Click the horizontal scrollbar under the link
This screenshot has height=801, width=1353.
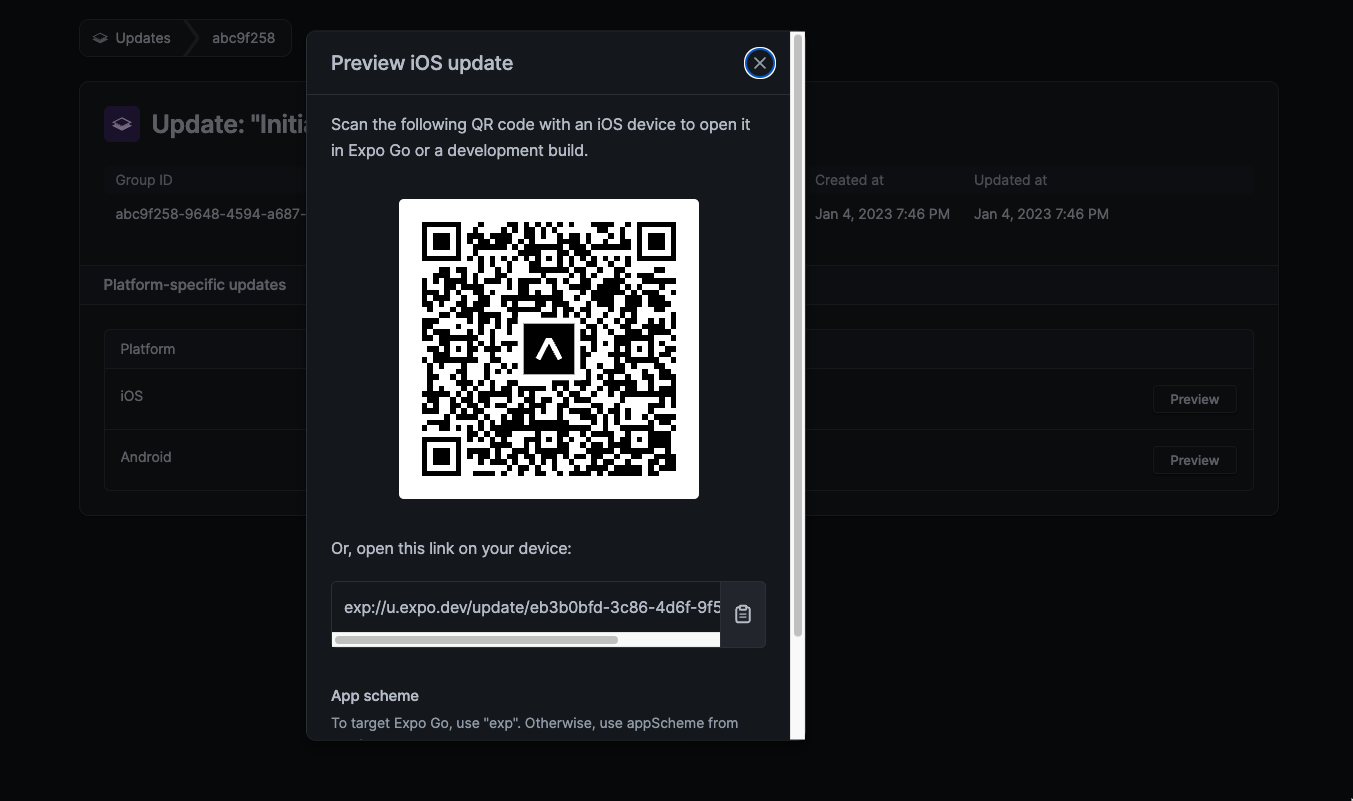tap(476, 640)
